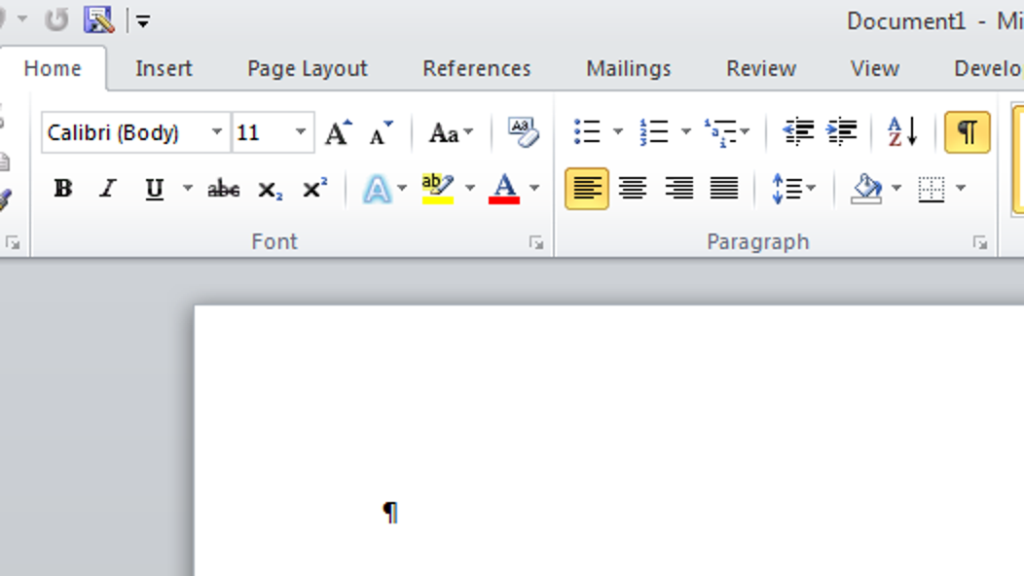Toggle Italic formatting
Screen dimensions: 1024x576
tap(108, 189)
